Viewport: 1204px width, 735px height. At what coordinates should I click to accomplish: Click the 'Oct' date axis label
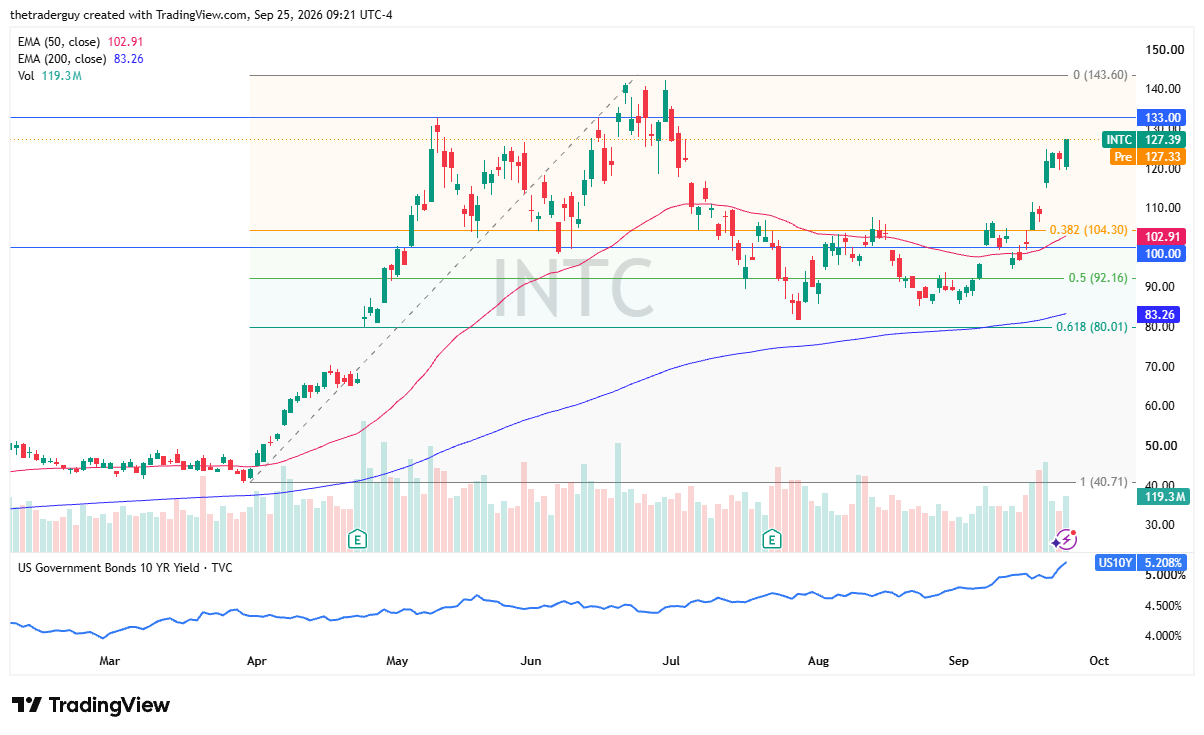pyautogui.click(x=1099, y=661)
